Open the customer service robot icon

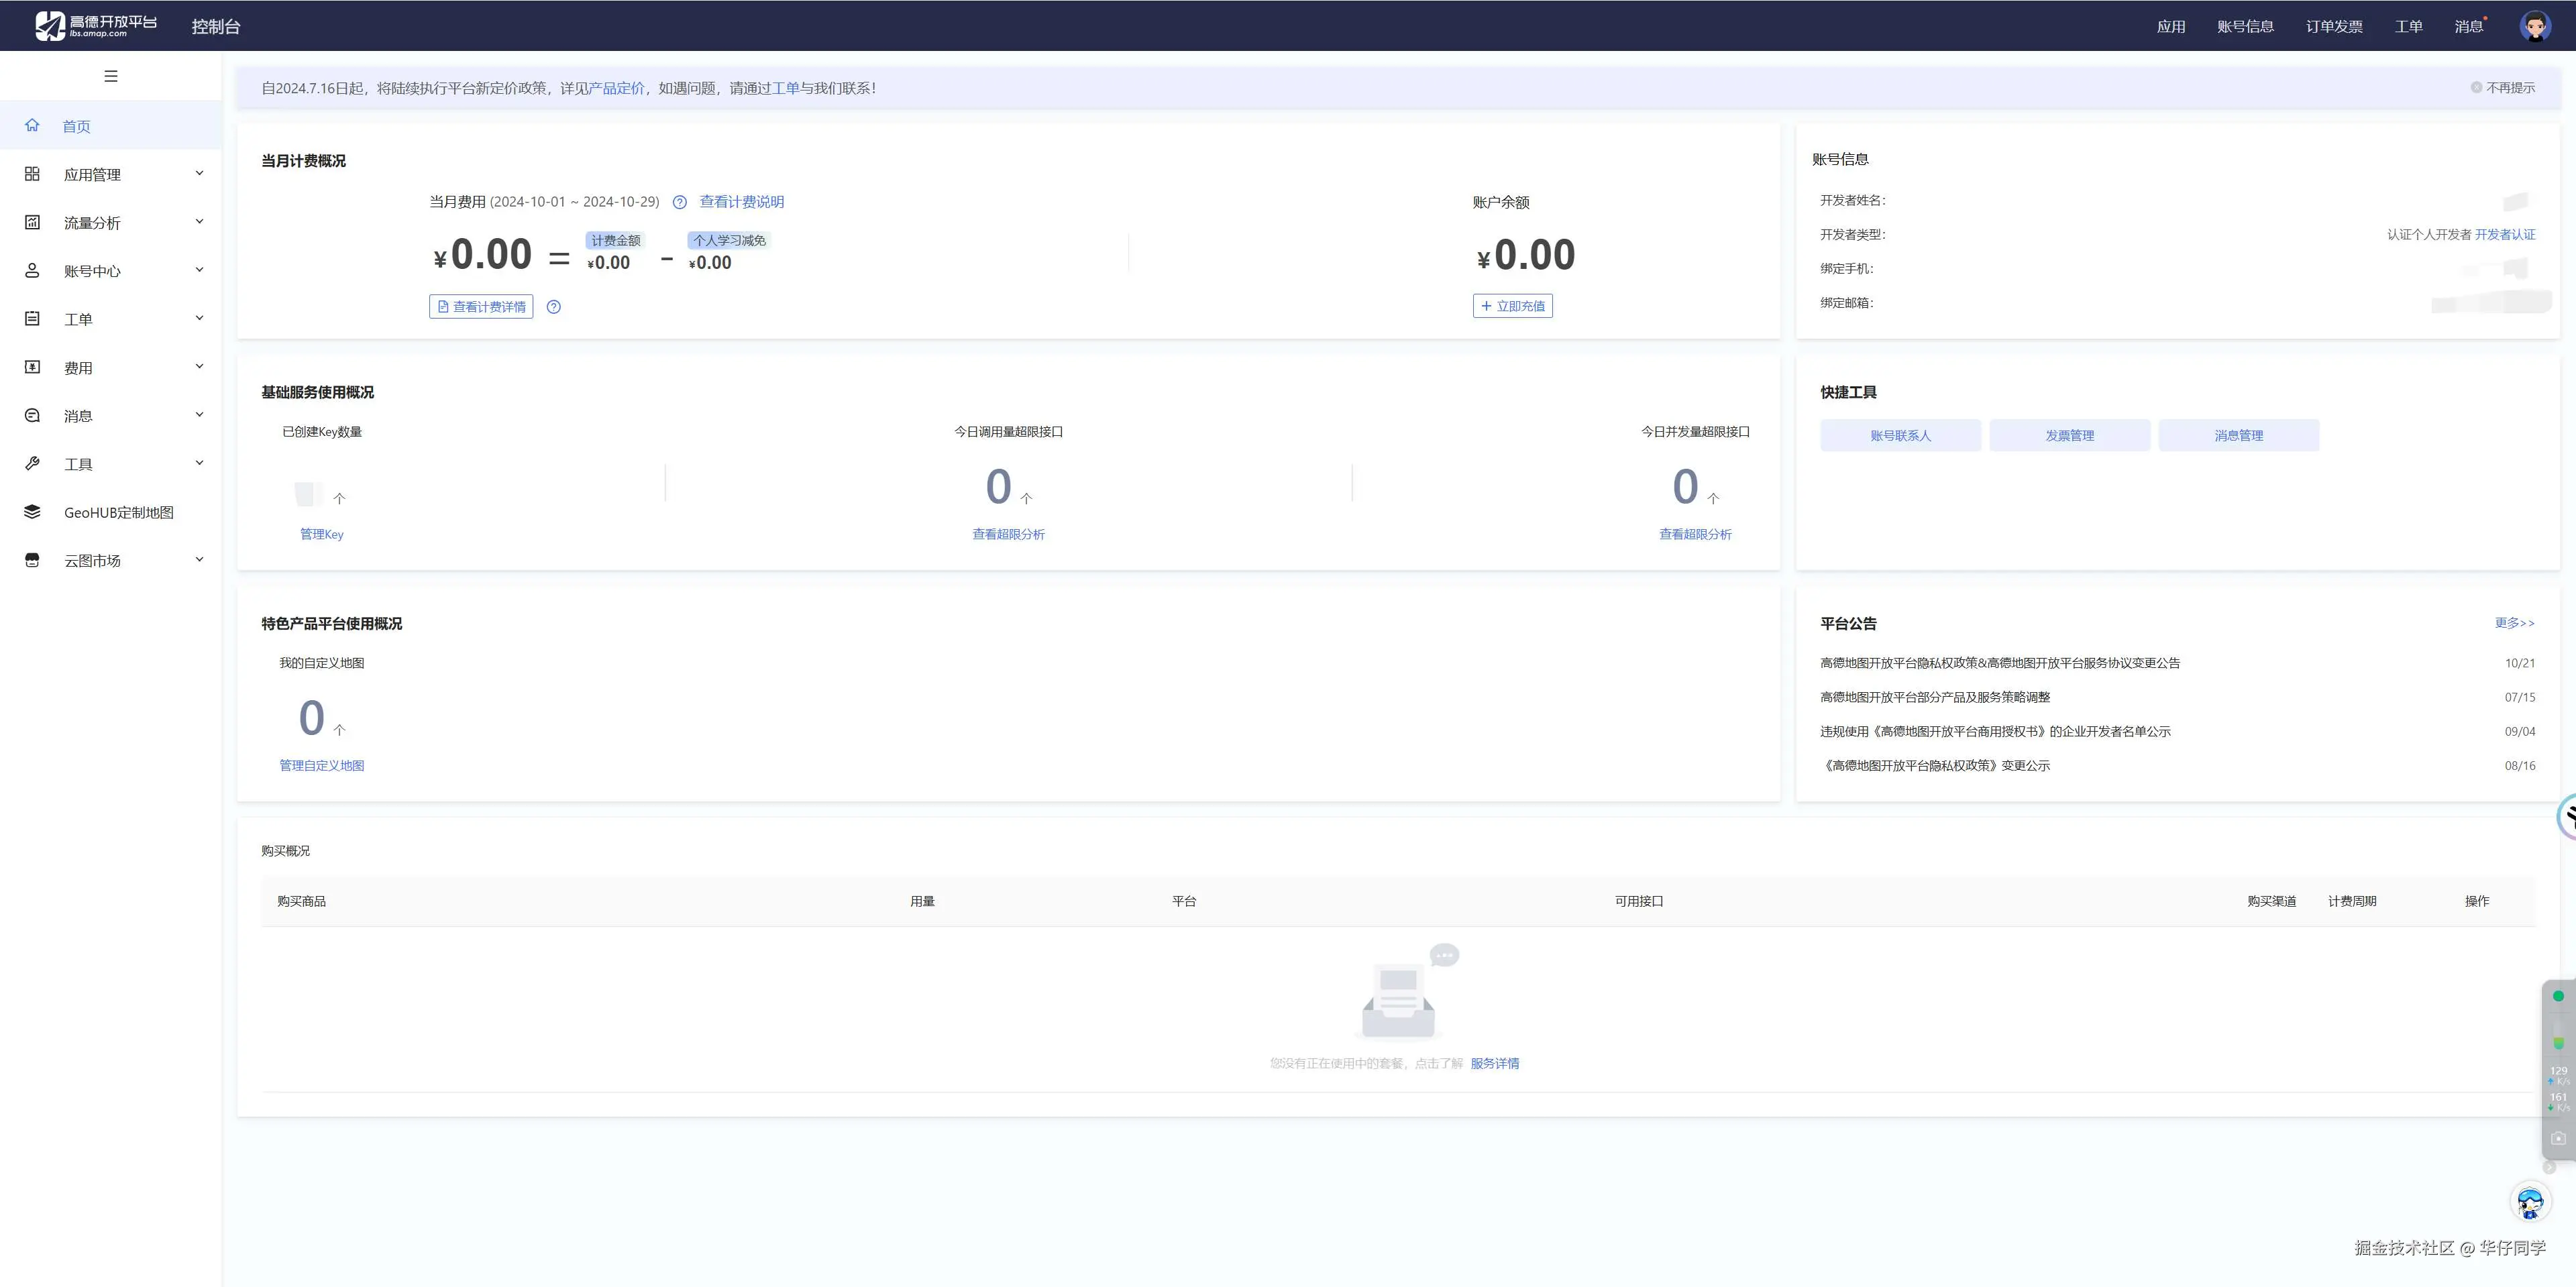pyautogui.click(x=2530, y=1202)
